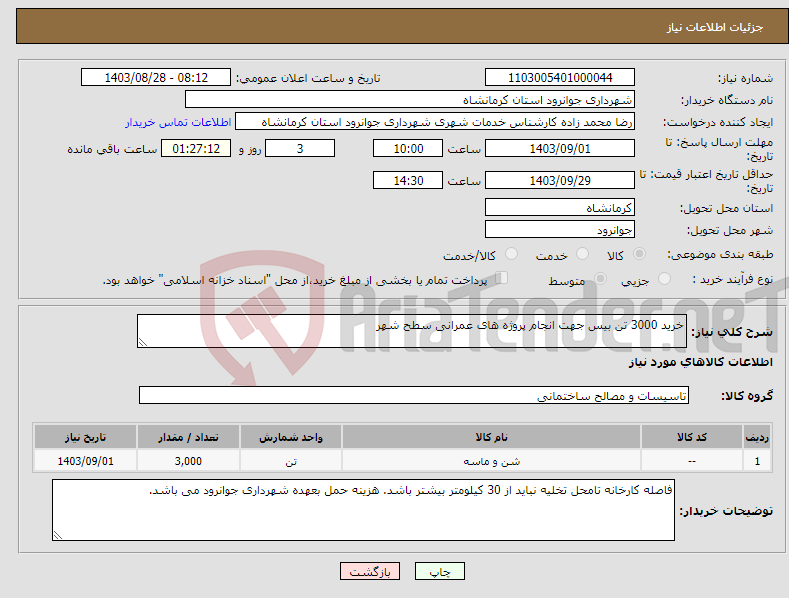Viewport: 789px width, 598px height.
Task: Click the تعداد / مقدار column header
Action: (x=188, y=437)
